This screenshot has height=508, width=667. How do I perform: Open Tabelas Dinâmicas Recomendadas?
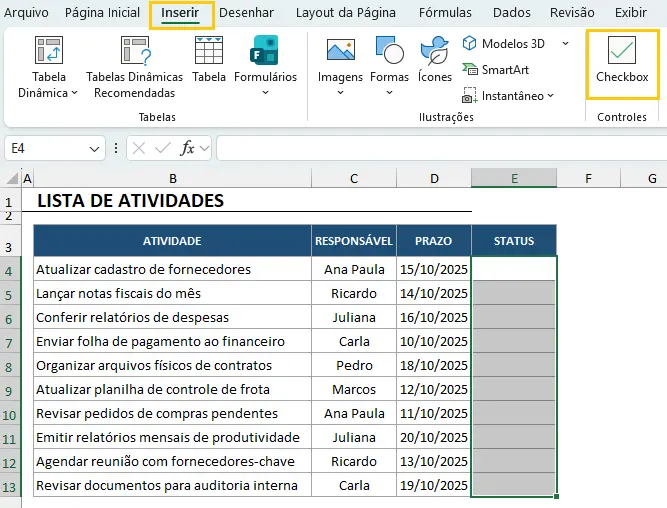(134, 51)
